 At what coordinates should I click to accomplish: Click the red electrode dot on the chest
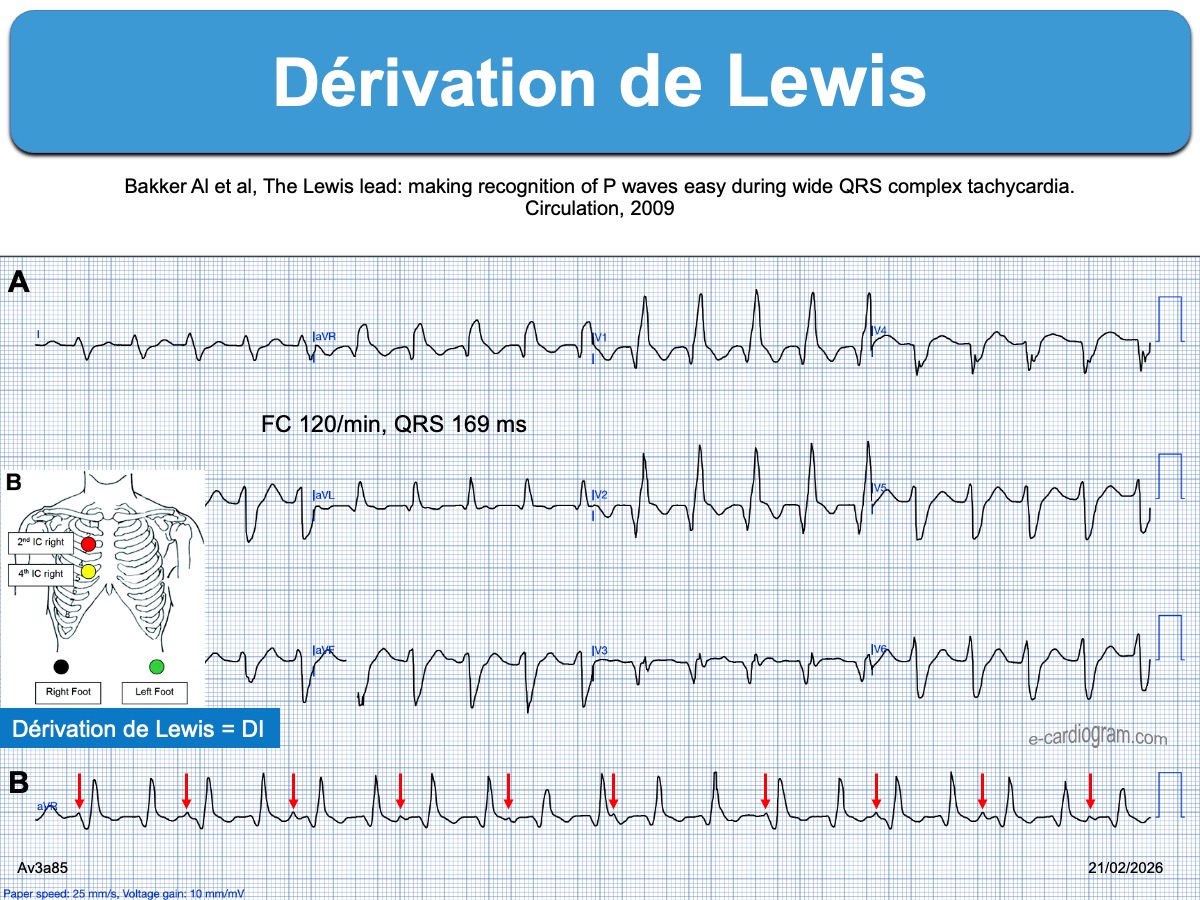[89, 544]
